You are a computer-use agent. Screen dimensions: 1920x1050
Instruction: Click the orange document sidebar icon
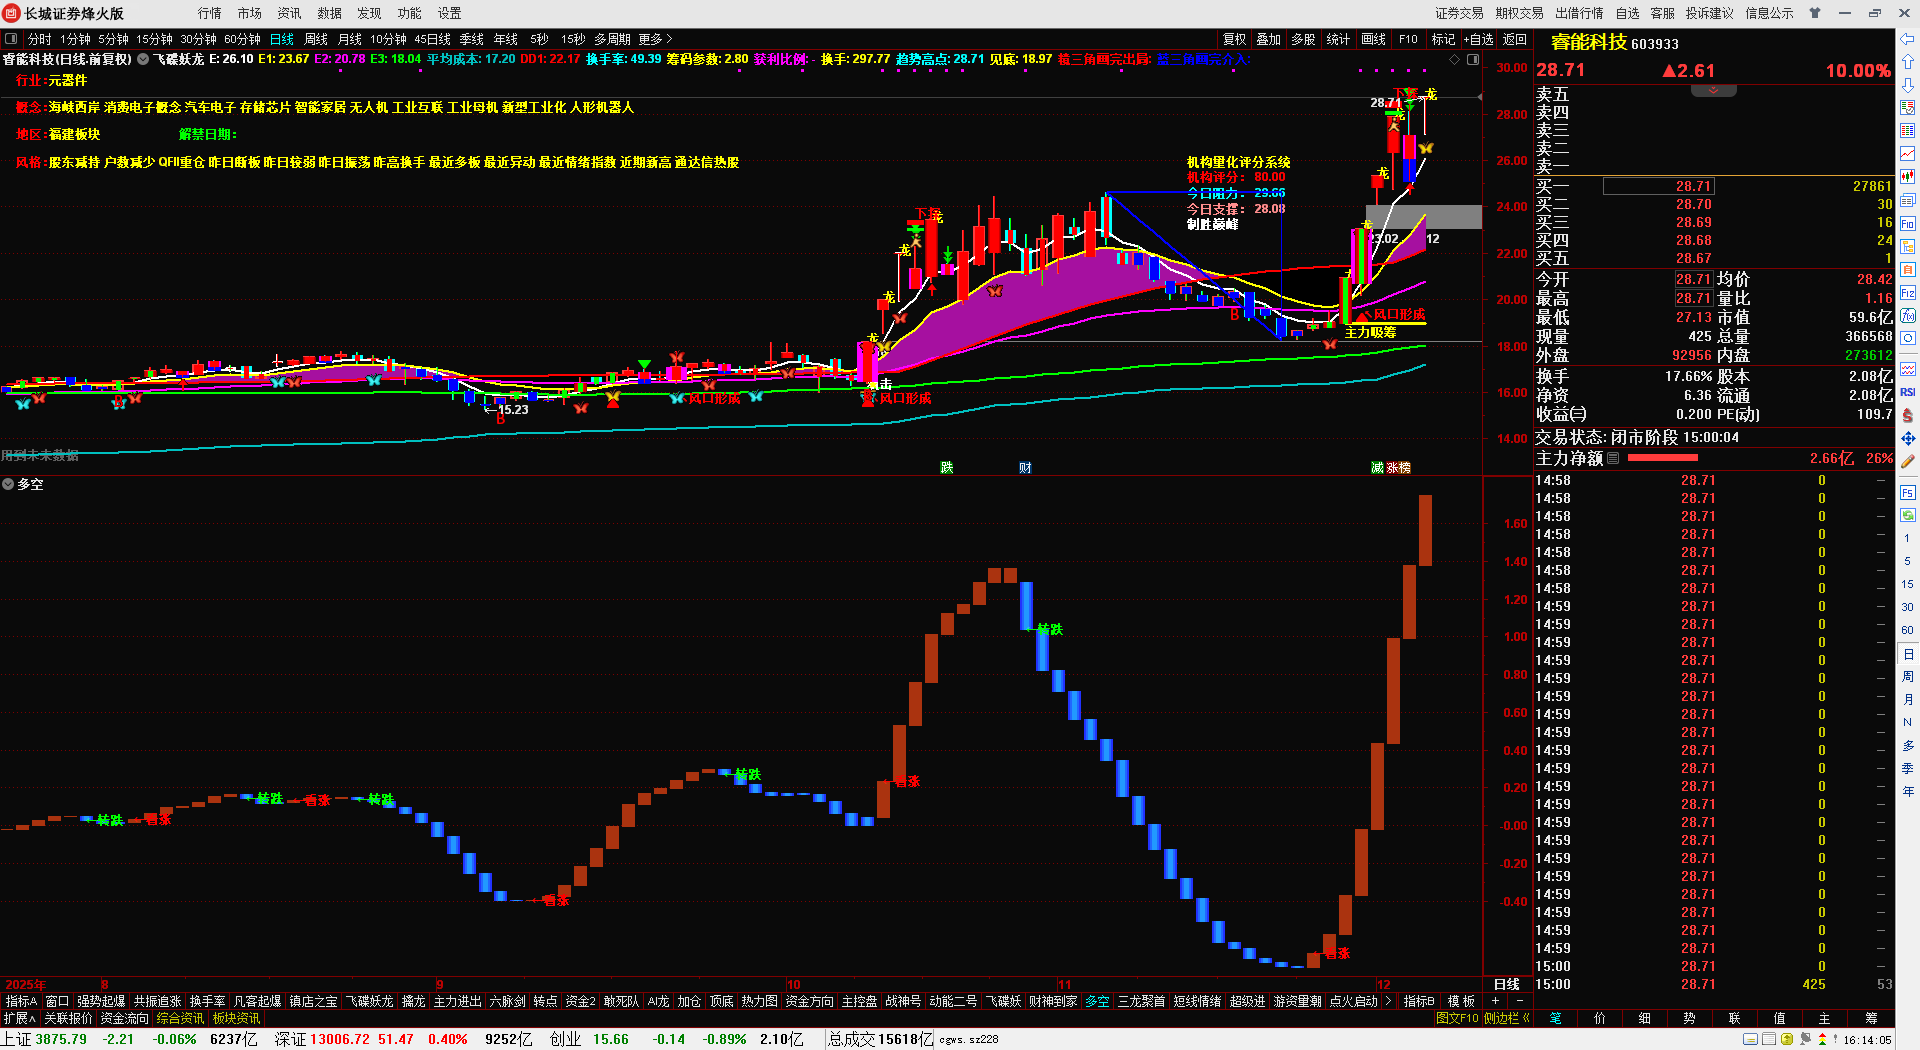pyautogui.click(x=1908, y=270)
